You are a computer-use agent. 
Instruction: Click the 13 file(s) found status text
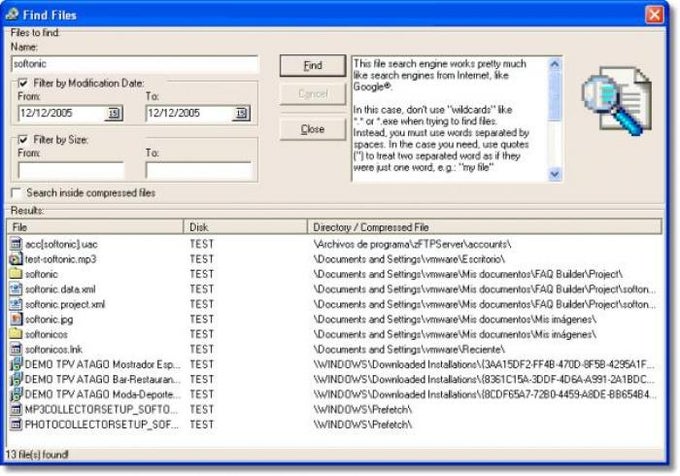point(37,455)
